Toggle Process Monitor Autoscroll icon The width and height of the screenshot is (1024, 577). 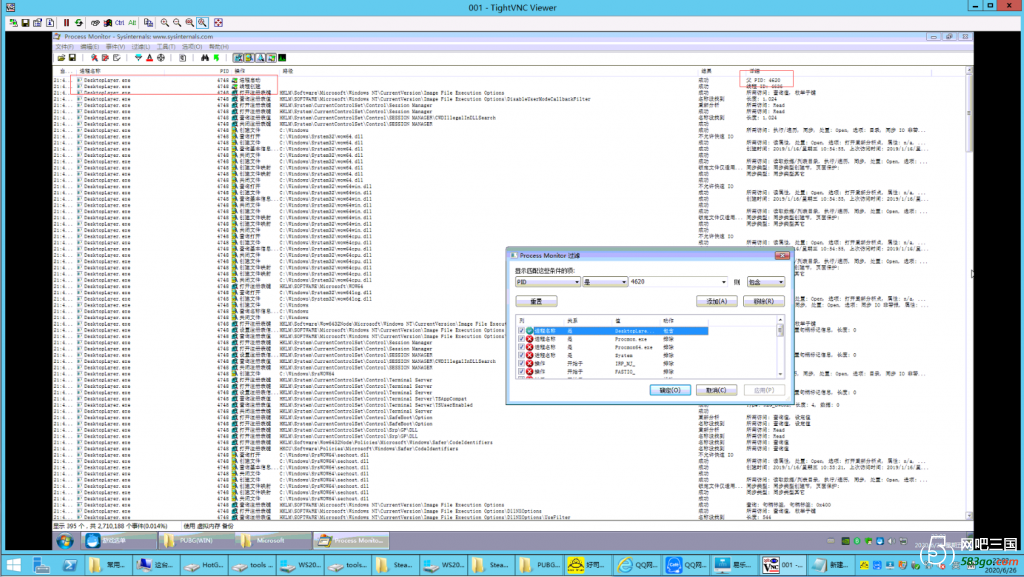click(105, 57)
